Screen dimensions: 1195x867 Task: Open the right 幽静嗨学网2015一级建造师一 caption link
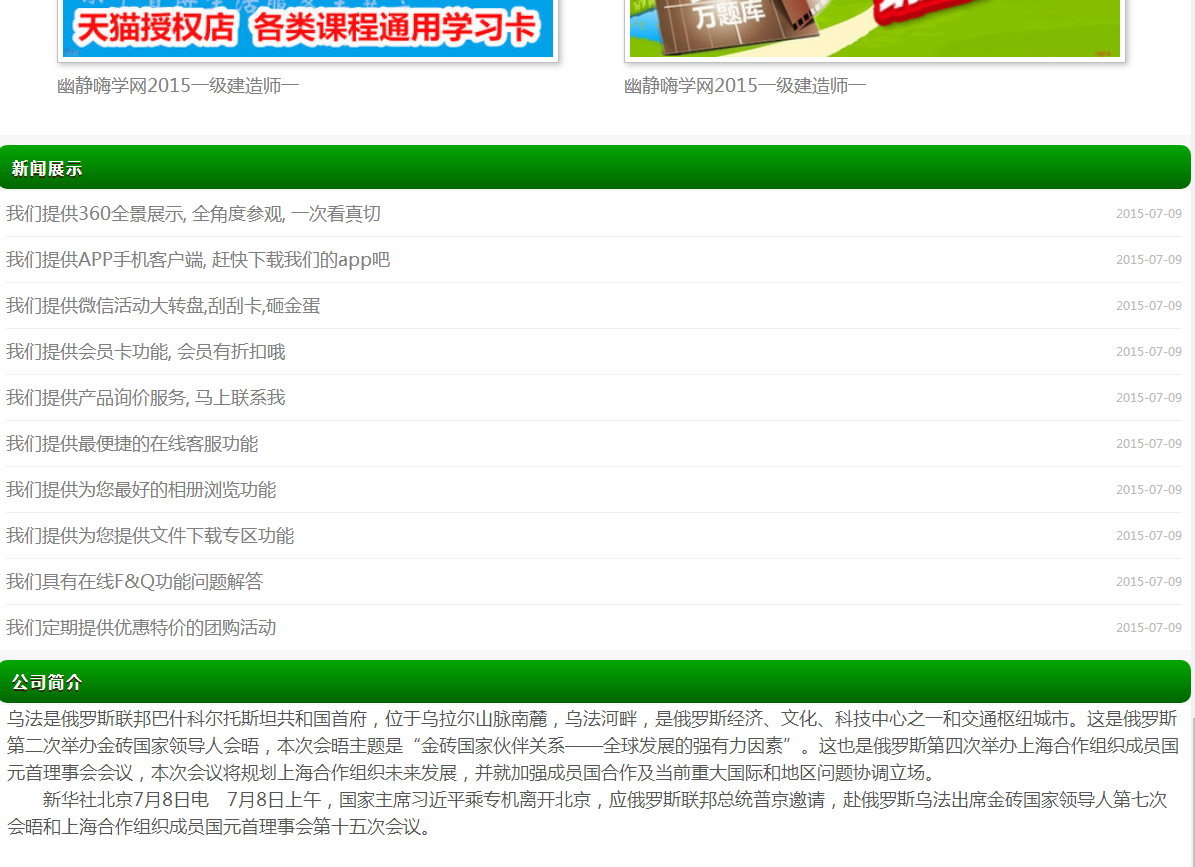(745, 86)
